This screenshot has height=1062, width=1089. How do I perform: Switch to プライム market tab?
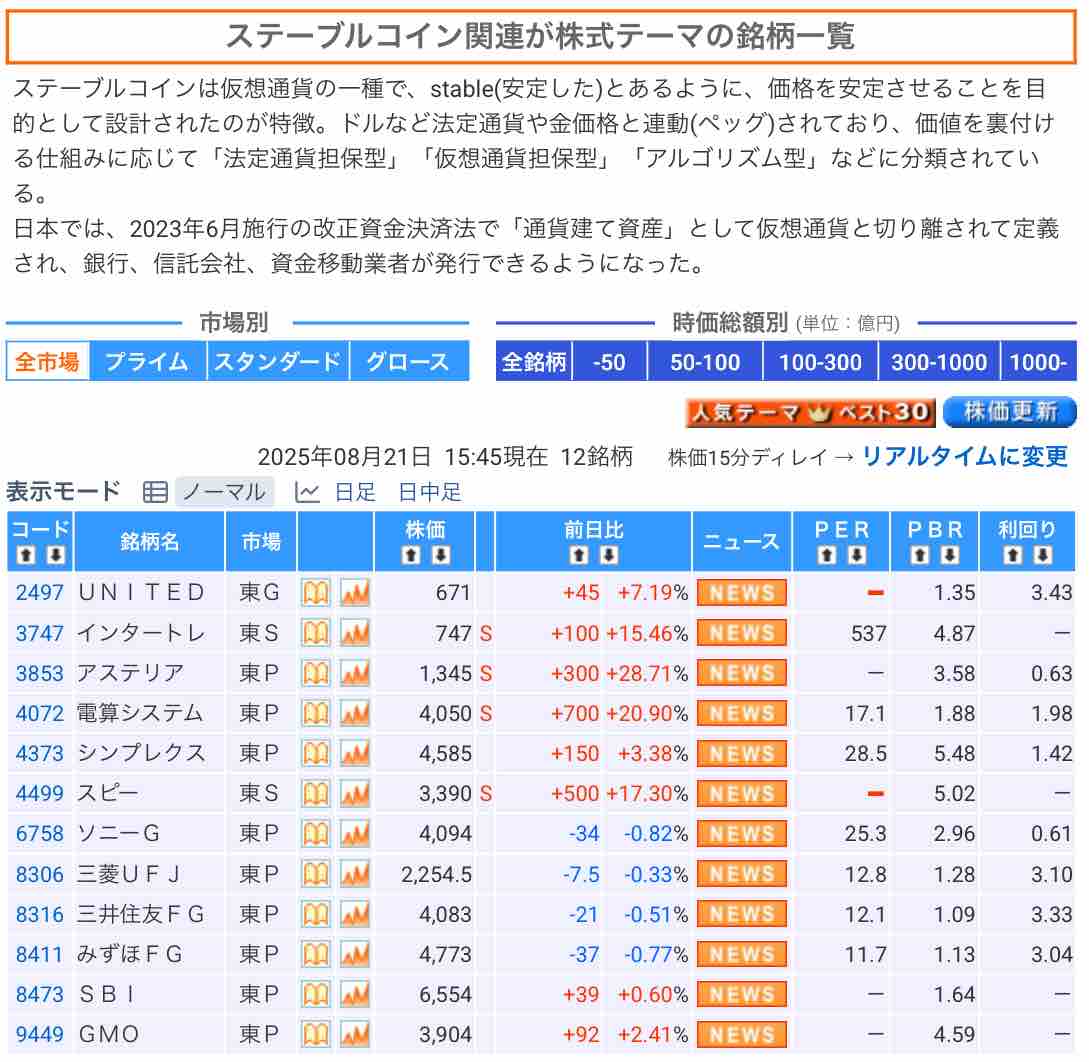click(148, 362)
